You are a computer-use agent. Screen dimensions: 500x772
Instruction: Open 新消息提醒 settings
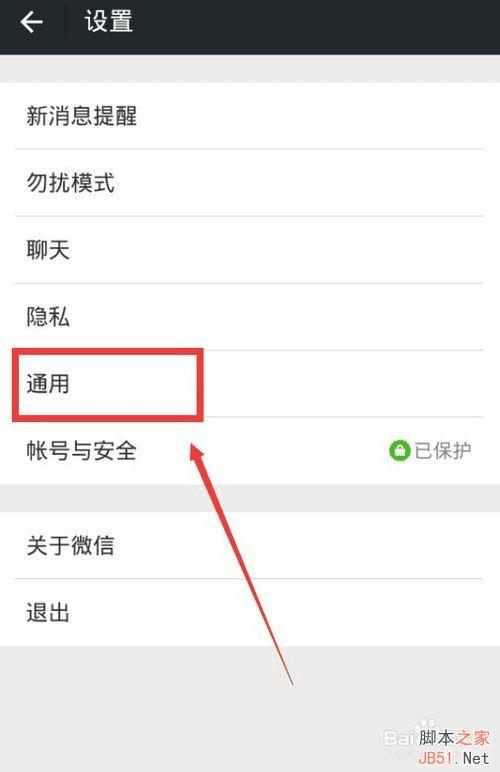coord(250,116)
